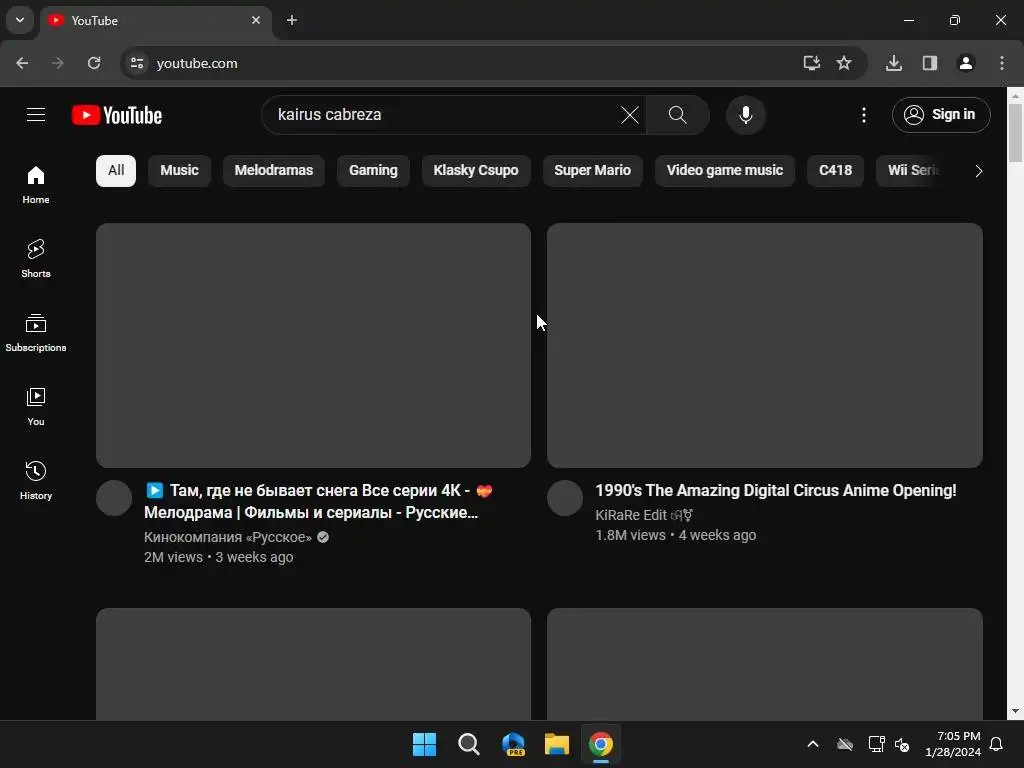Select the Gaming filter chip
The width and height of the screenshot is (1024, 768).
click(373, 170)
